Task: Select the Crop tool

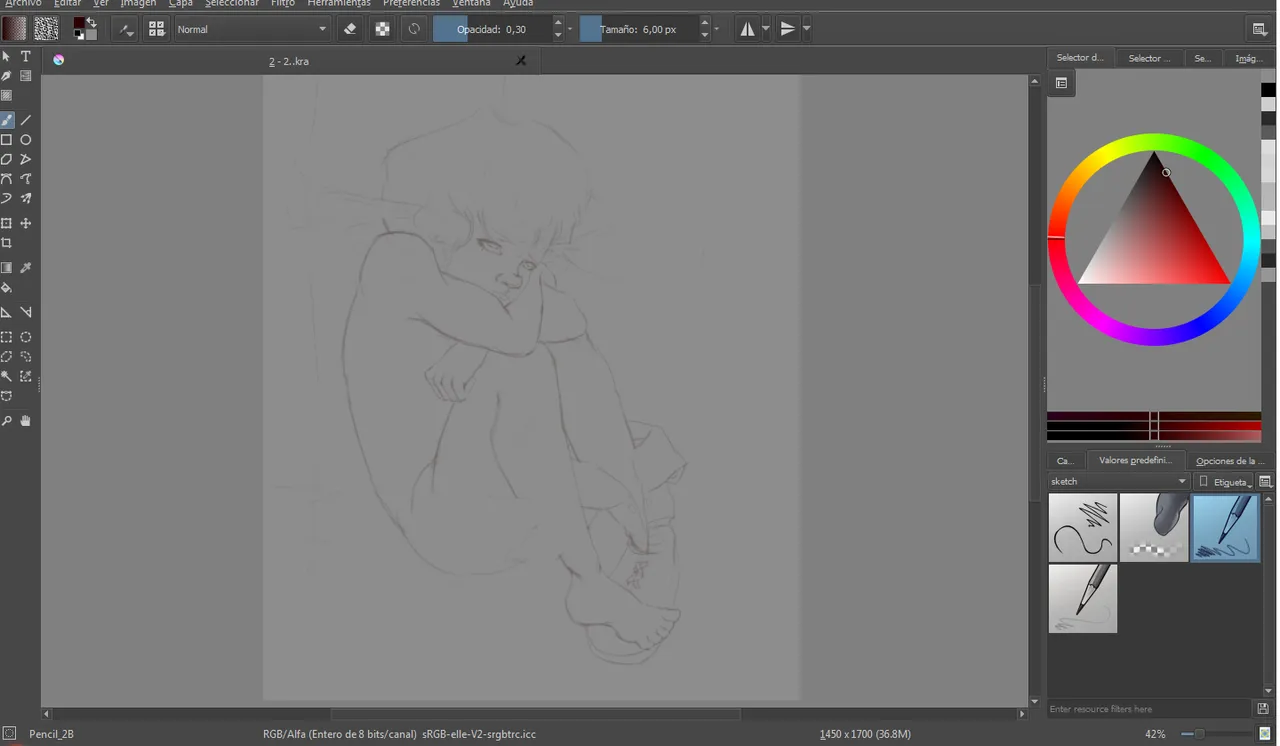Action: coord(7,243)
